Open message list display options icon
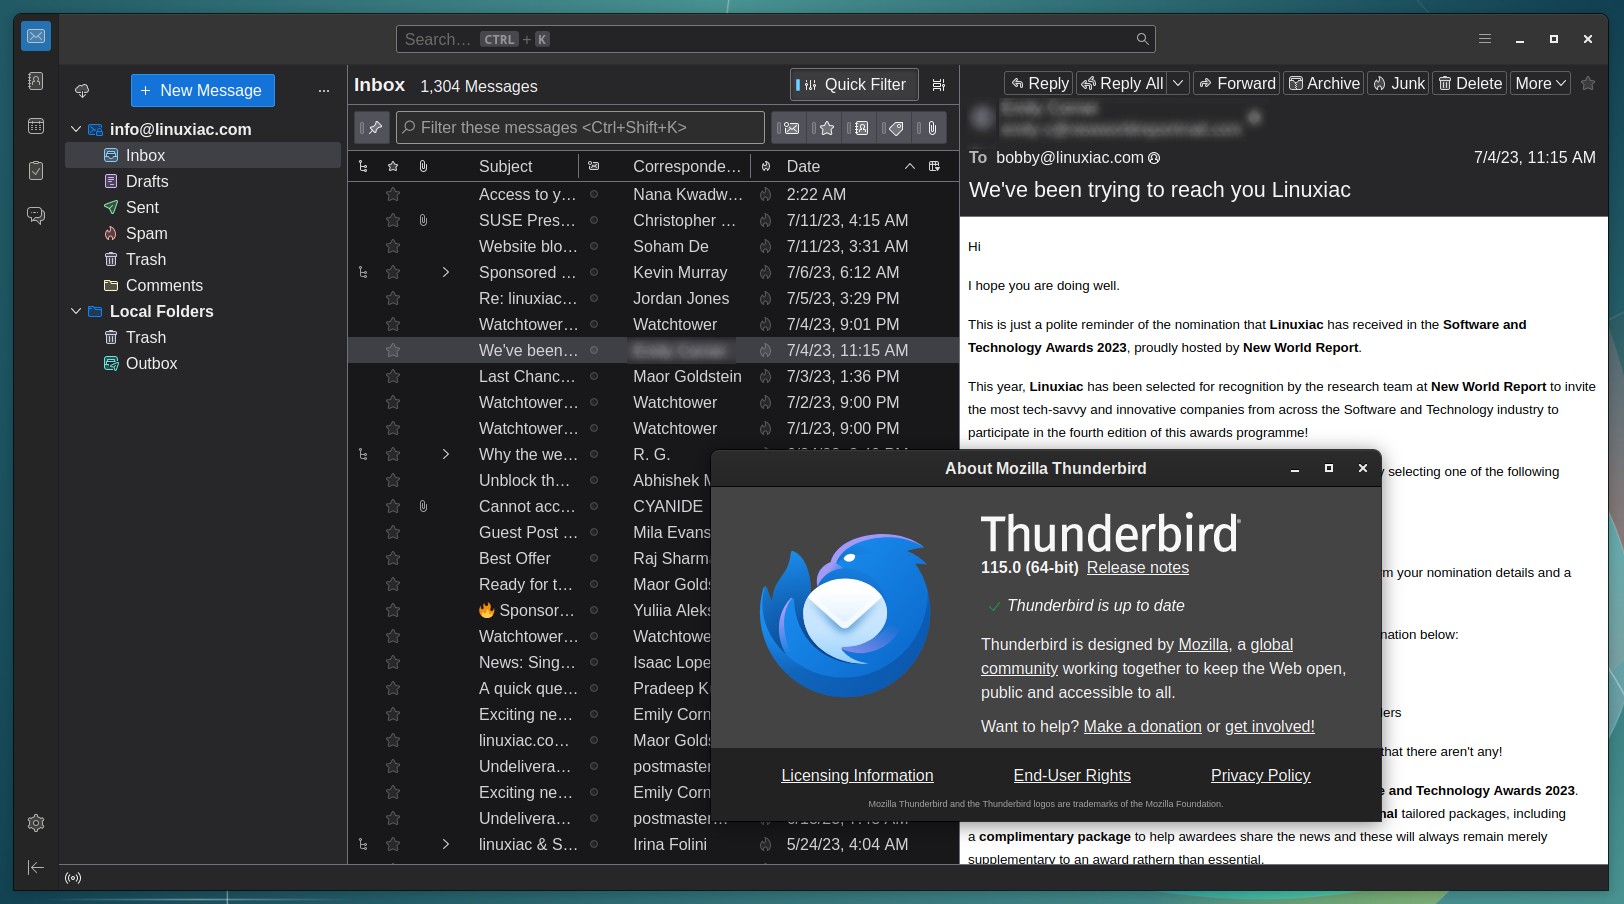The height and width of the screenshot is (904, 1624). (938, 85)
